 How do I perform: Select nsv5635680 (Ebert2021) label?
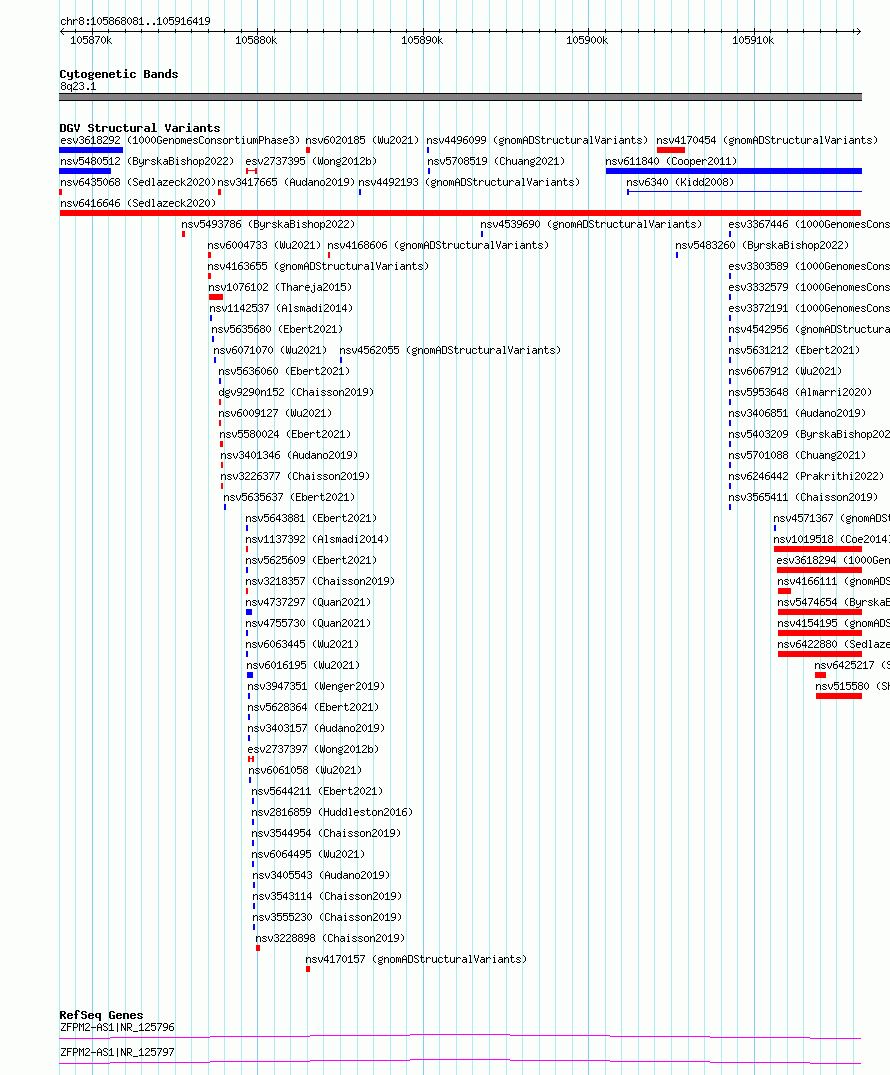pyautogui.click(x=277, y=329)
